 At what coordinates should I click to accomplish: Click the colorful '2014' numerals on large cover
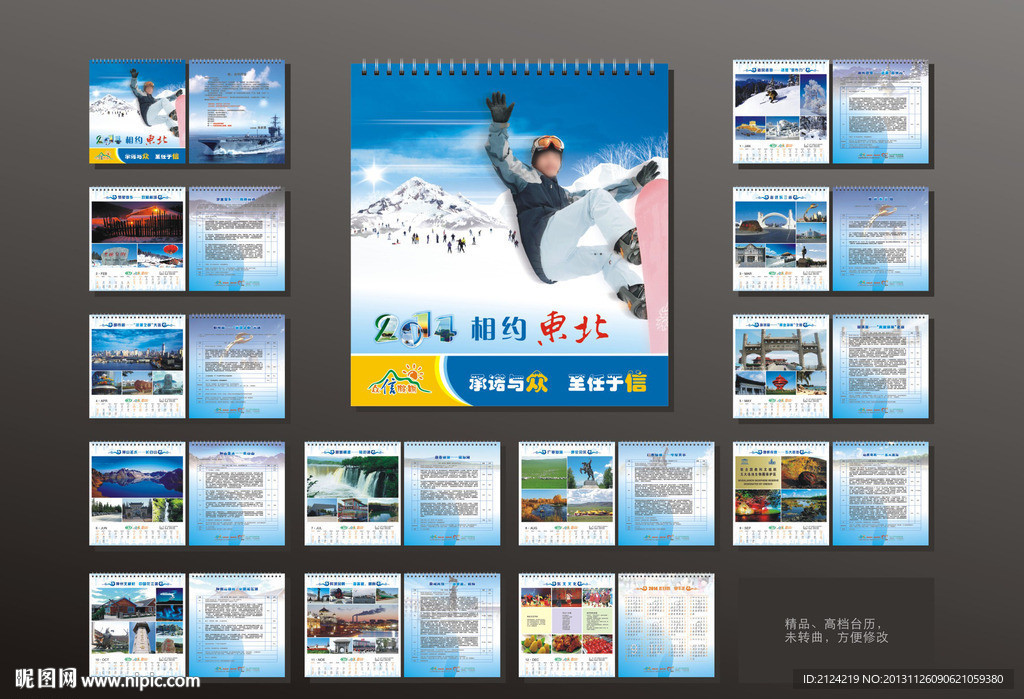click(x=415, y=329)
